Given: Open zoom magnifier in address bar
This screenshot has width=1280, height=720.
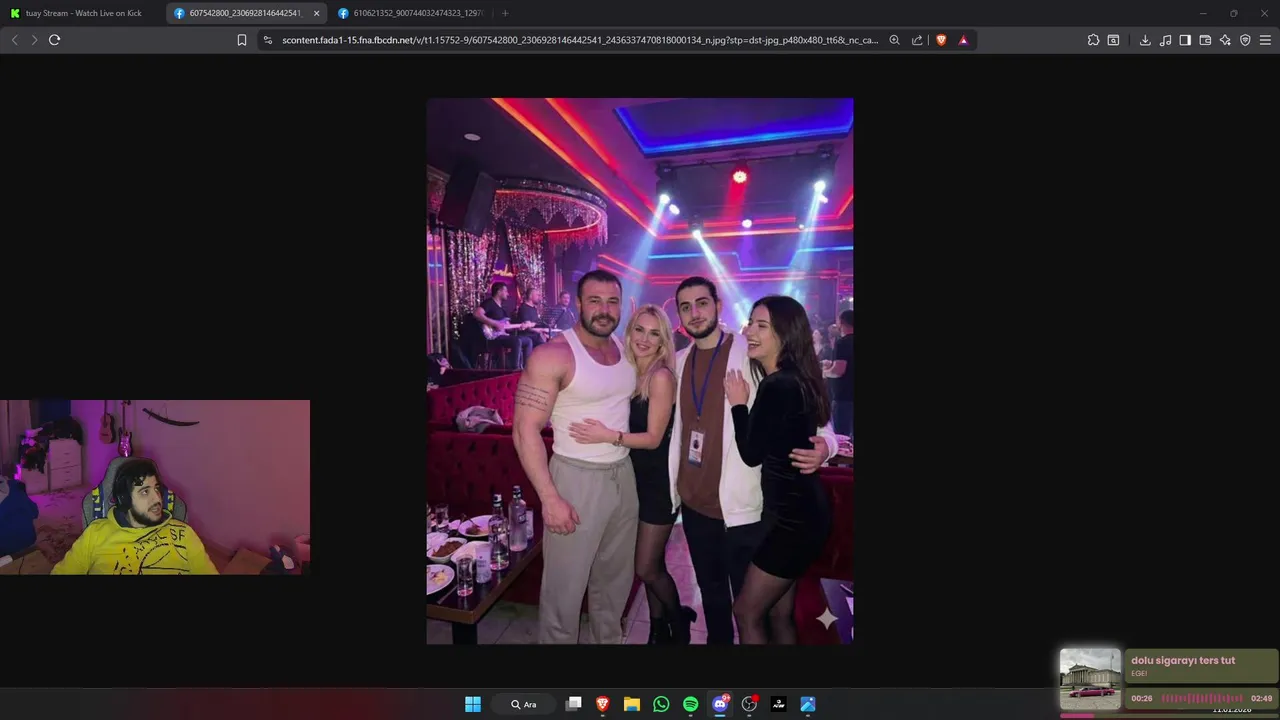Looking at the screenshot, I should click(894, 40).
